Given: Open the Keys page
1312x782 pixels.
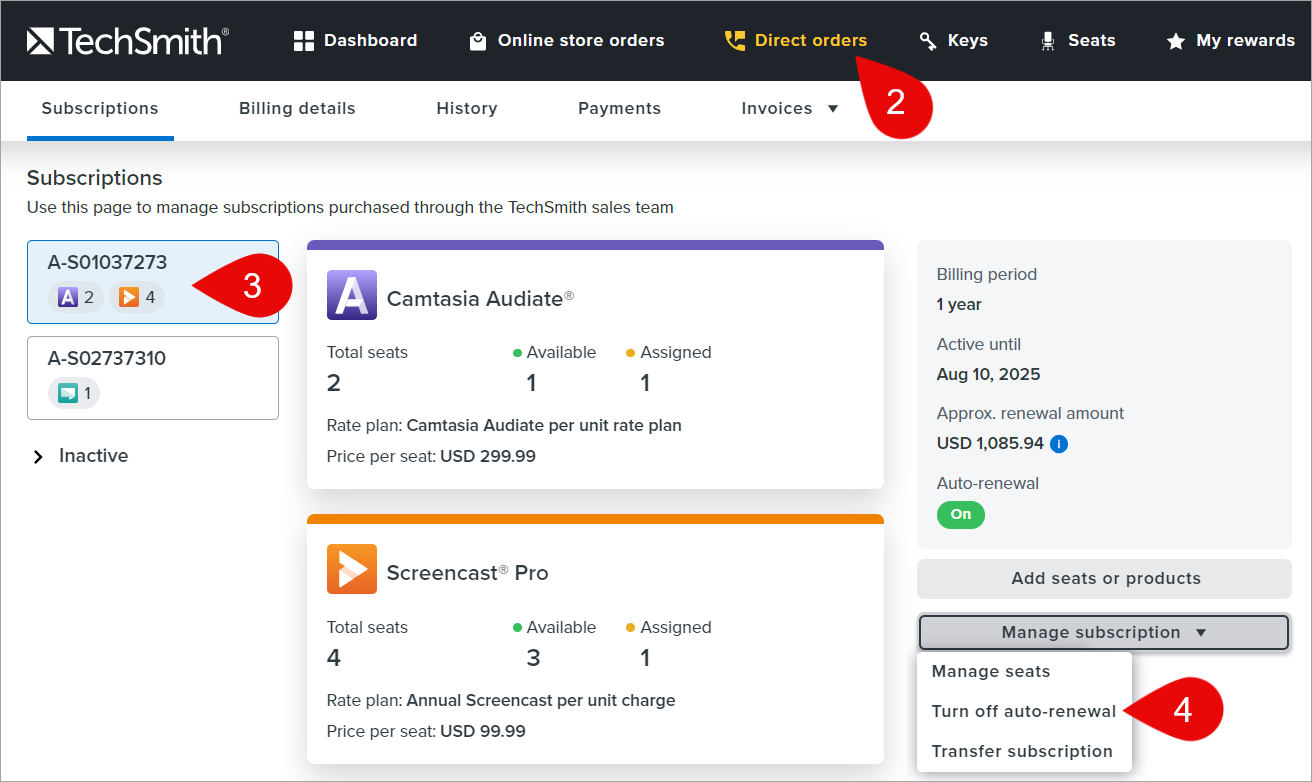Looking at the screenshot, I should (x=953, y=41).
